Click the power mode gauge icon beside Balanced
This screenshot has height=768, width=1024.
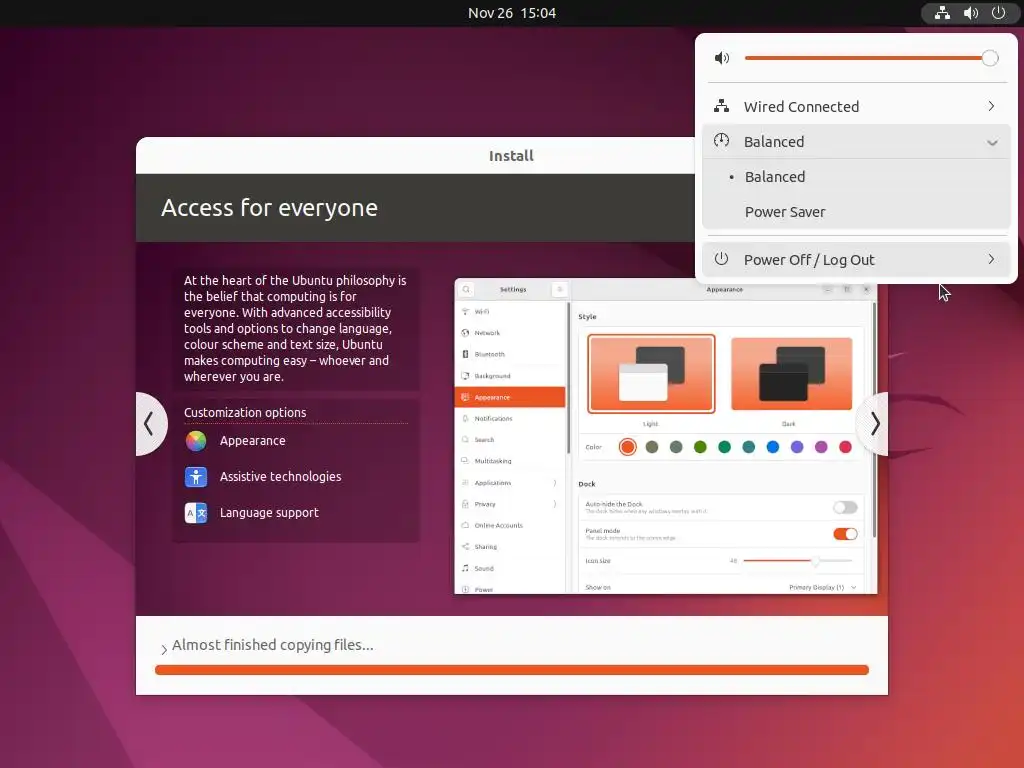(x=722, y=141)
